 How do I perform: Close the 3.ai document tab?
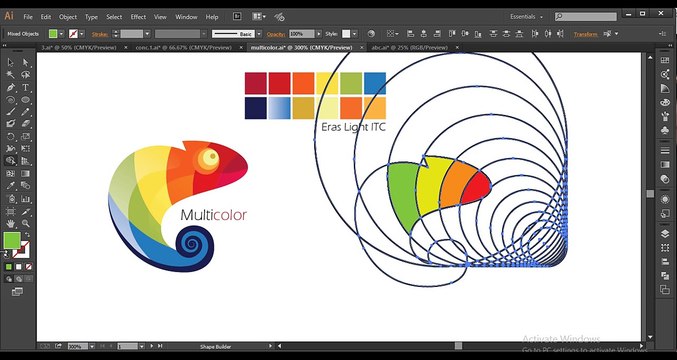126,47
